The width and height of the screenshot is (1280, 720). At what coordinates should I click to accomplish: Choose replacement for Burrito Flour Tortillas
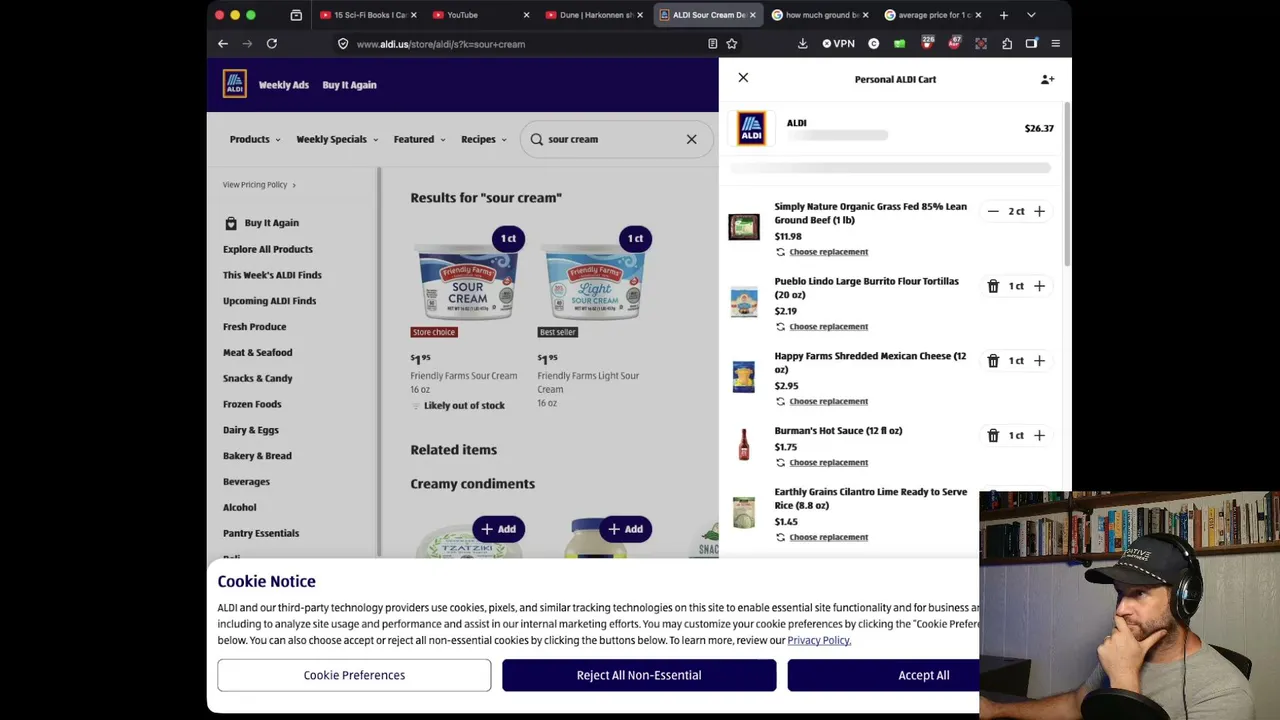click(x=828, y=327)
